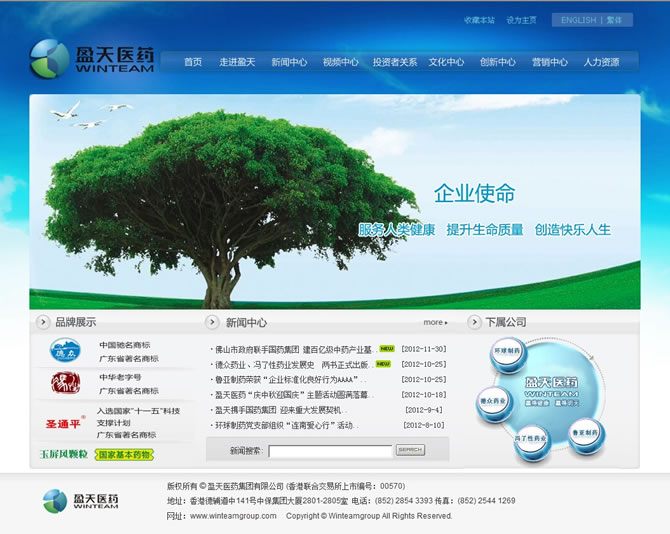
Task: Select the 环球制药 subsidiary bubble
Action: click(x=508, y=352)
